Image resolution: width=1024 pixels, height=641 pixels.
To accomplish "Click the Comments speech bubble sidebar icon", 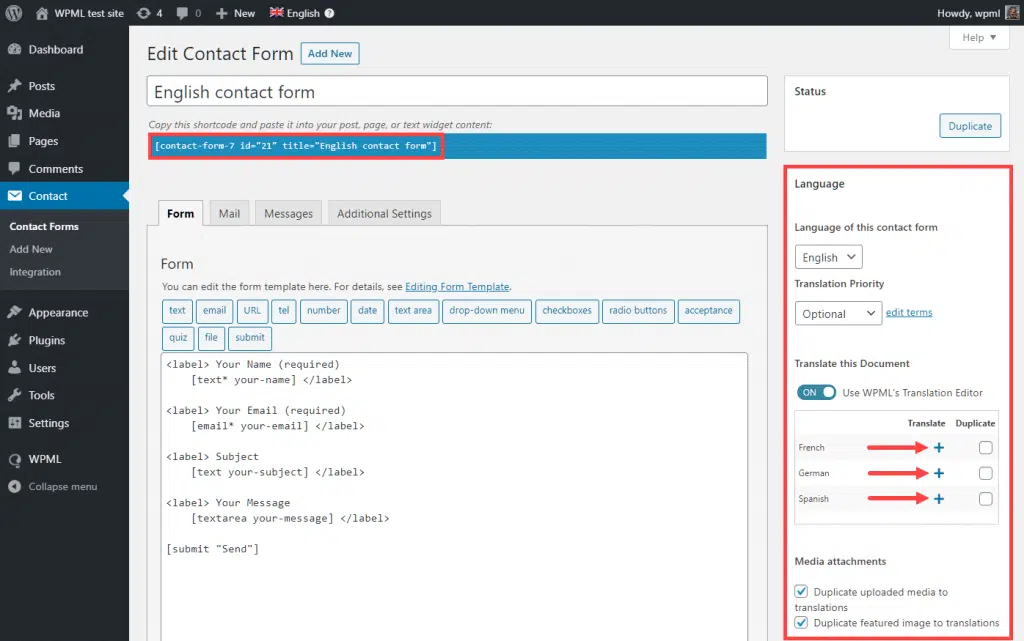I will (x=14, y=168).
